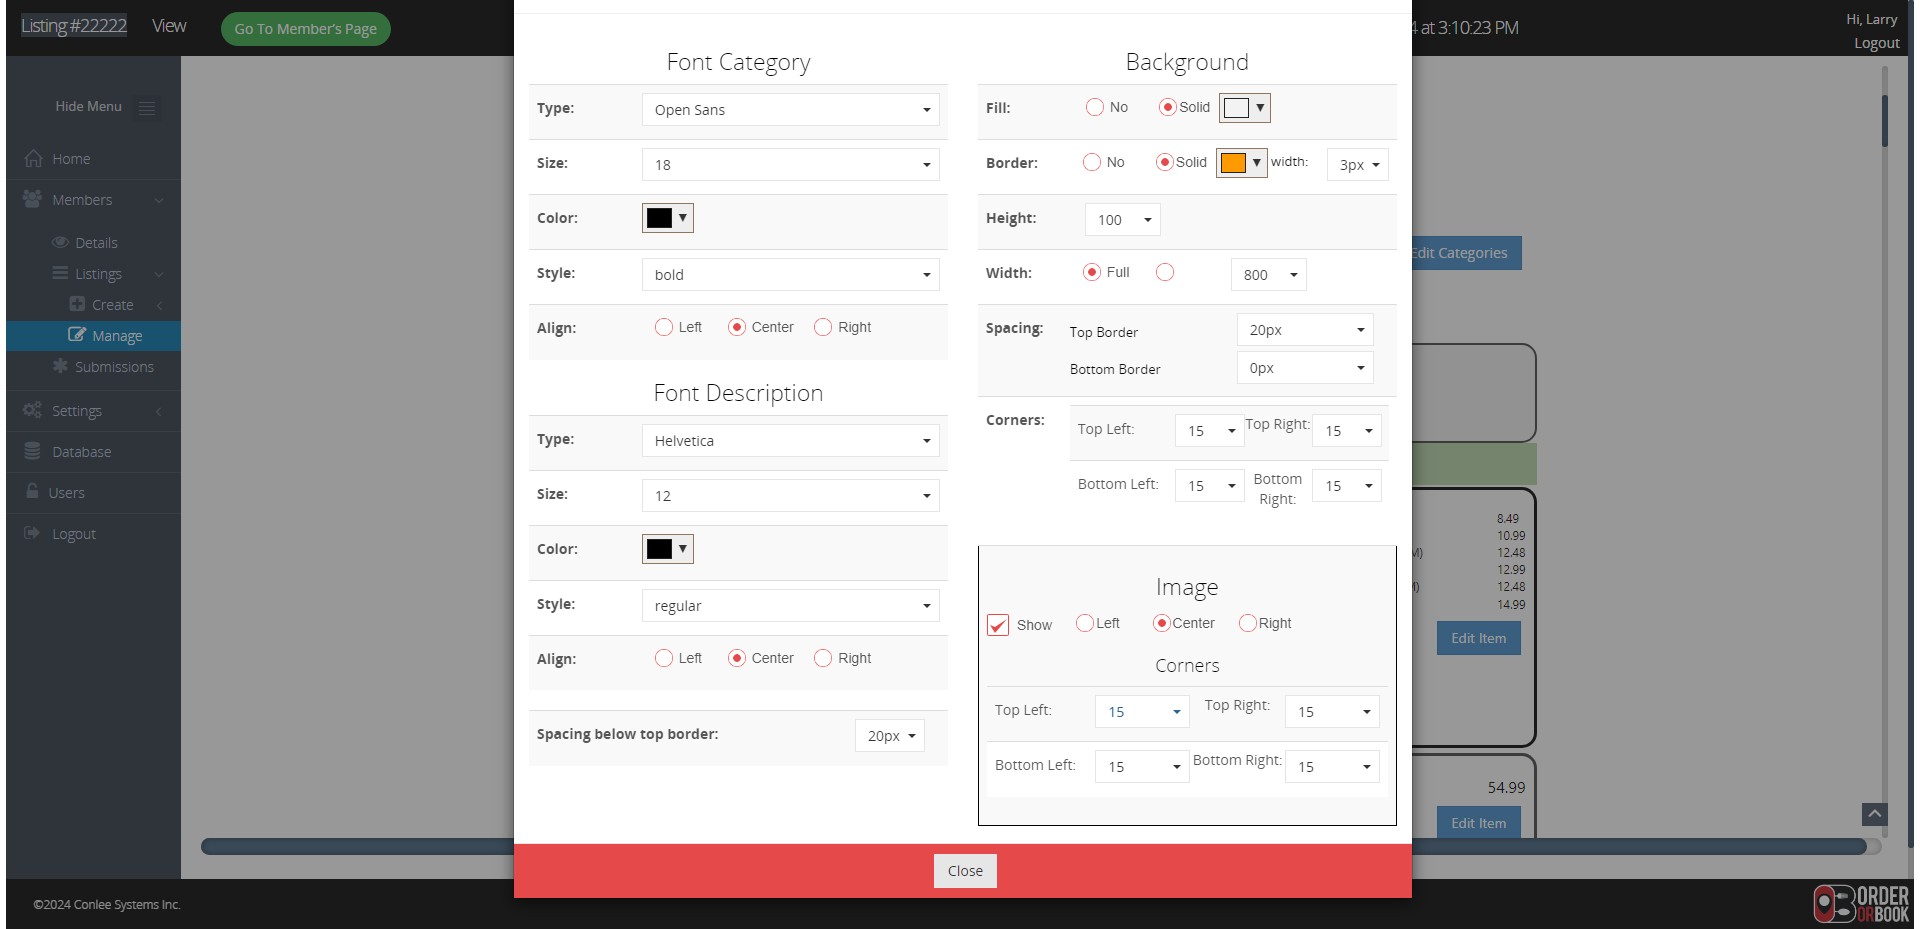This screenshot has height=929, width=1920.
Task: Open Spacing below top border dropdown
Action: [889, 736]
